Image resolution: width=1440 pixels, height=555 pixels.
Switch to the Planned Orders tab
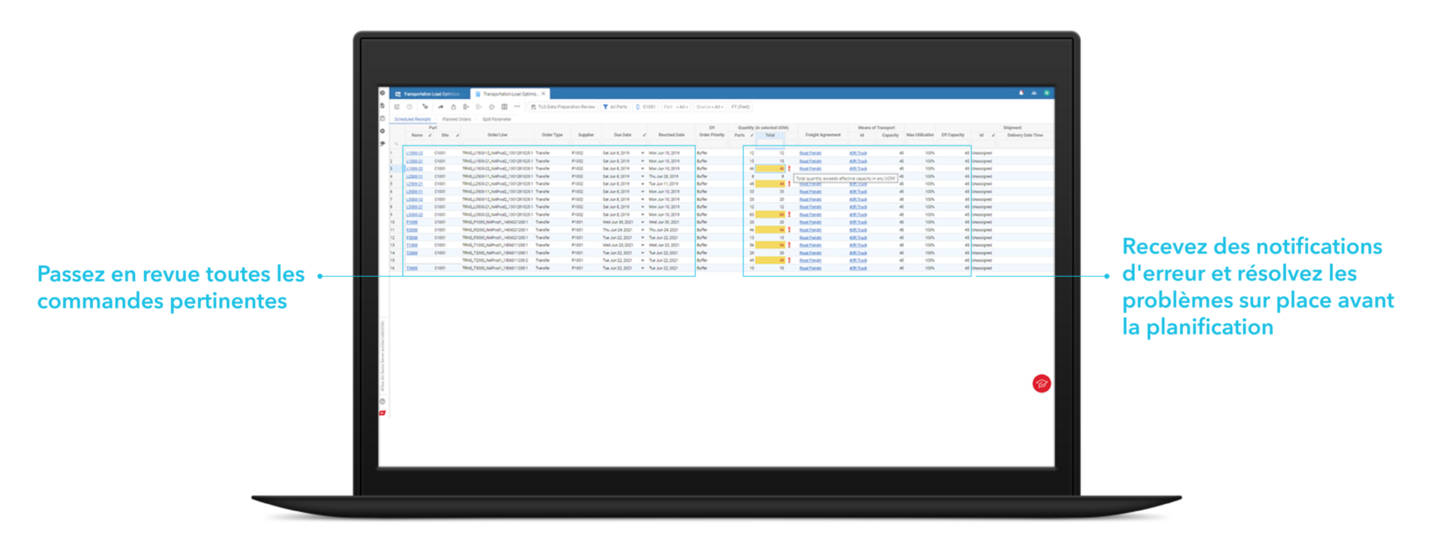(x=456, y=118)
